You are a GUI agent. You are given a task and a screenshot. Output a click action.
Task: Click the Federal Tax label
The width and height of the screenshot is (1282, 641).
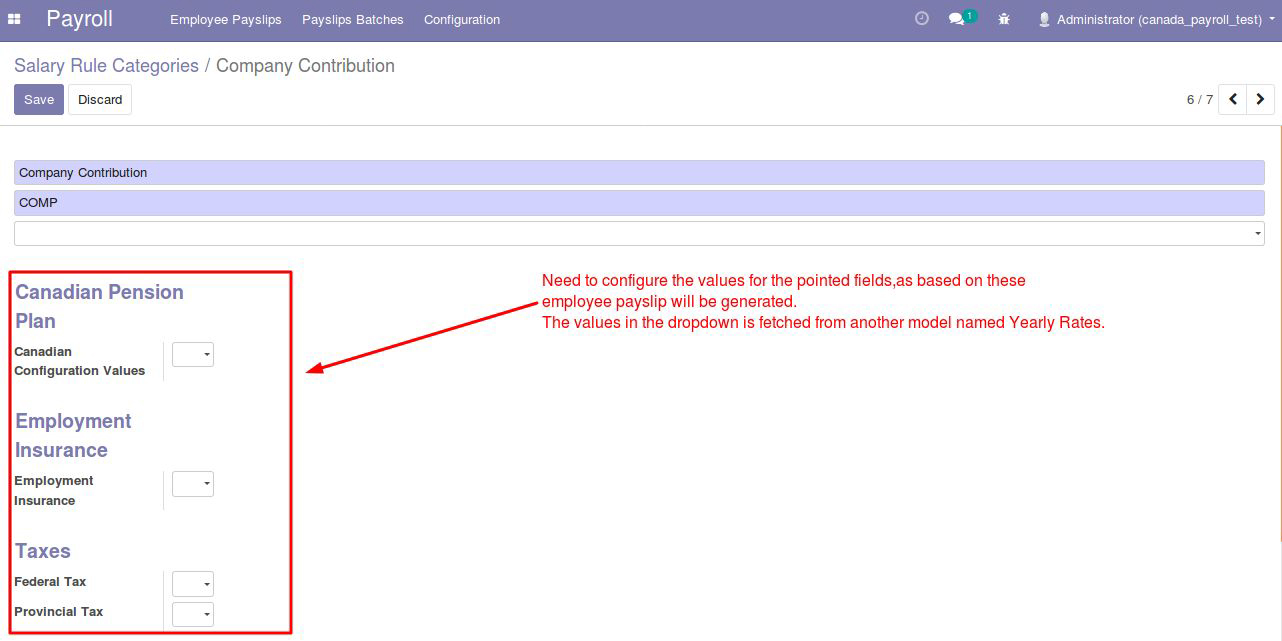point(50,582)
